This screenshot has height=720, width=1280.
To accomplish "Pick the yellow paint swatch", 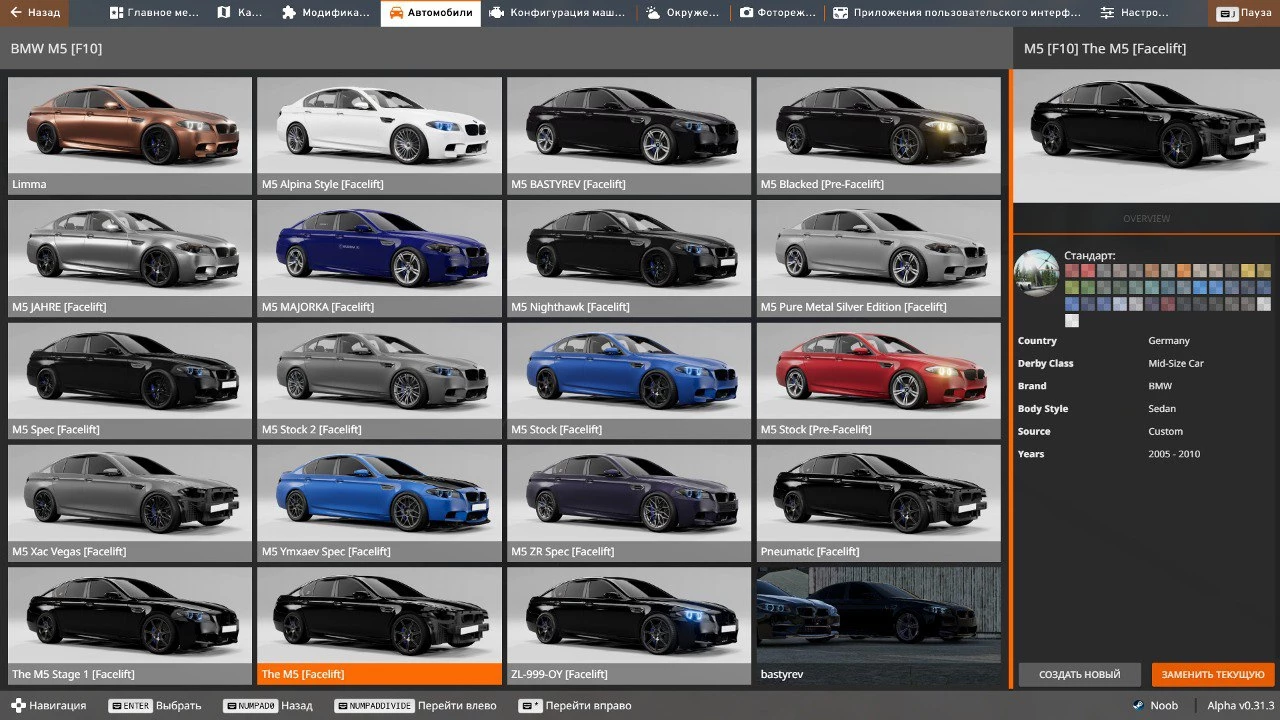I will (1248, 271).
